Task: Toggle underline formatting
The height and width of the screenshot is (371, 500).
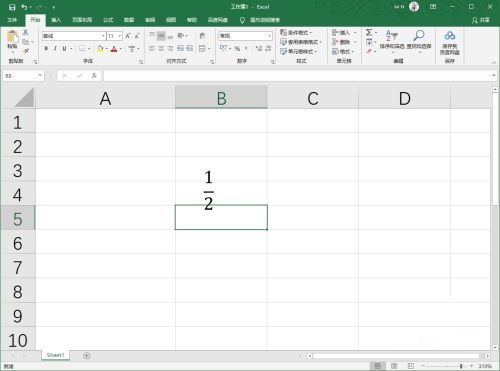Action: click(x=64, y=49)
